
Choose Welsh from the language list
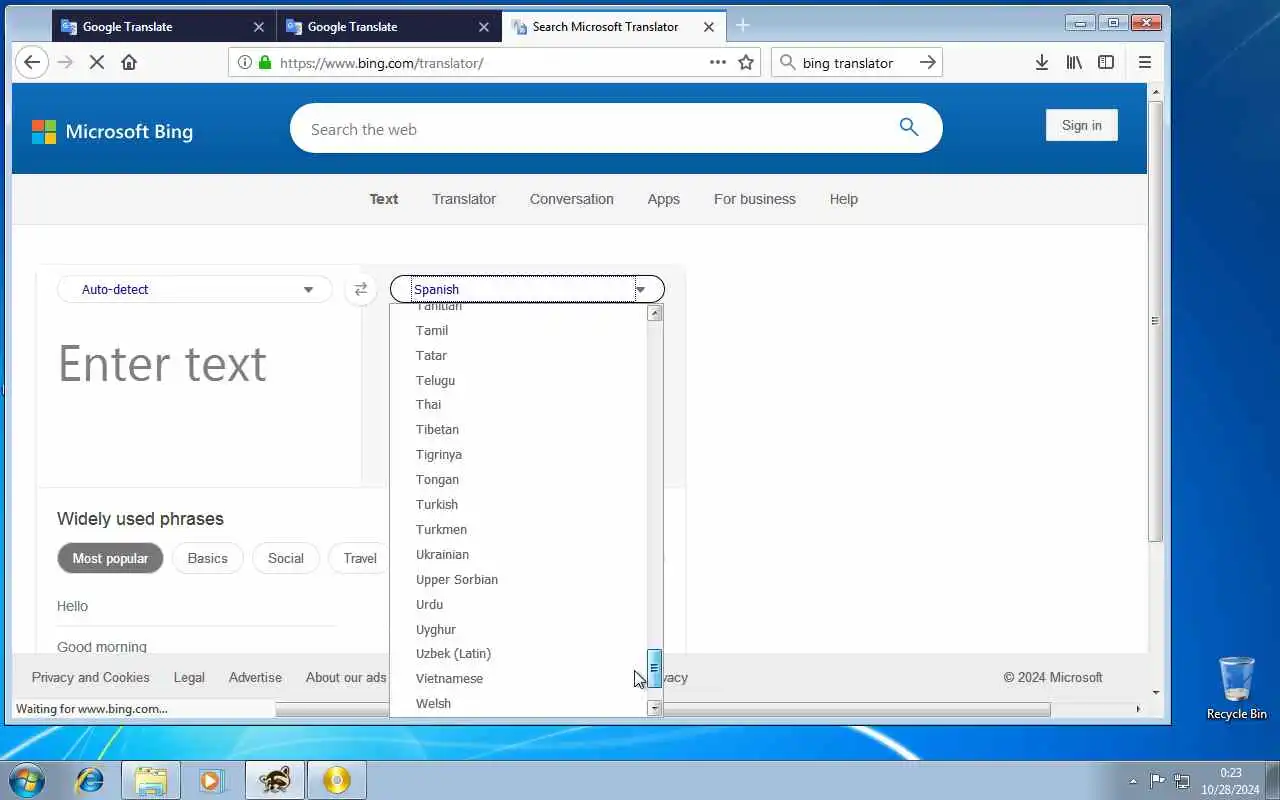[x=519, y=703]
